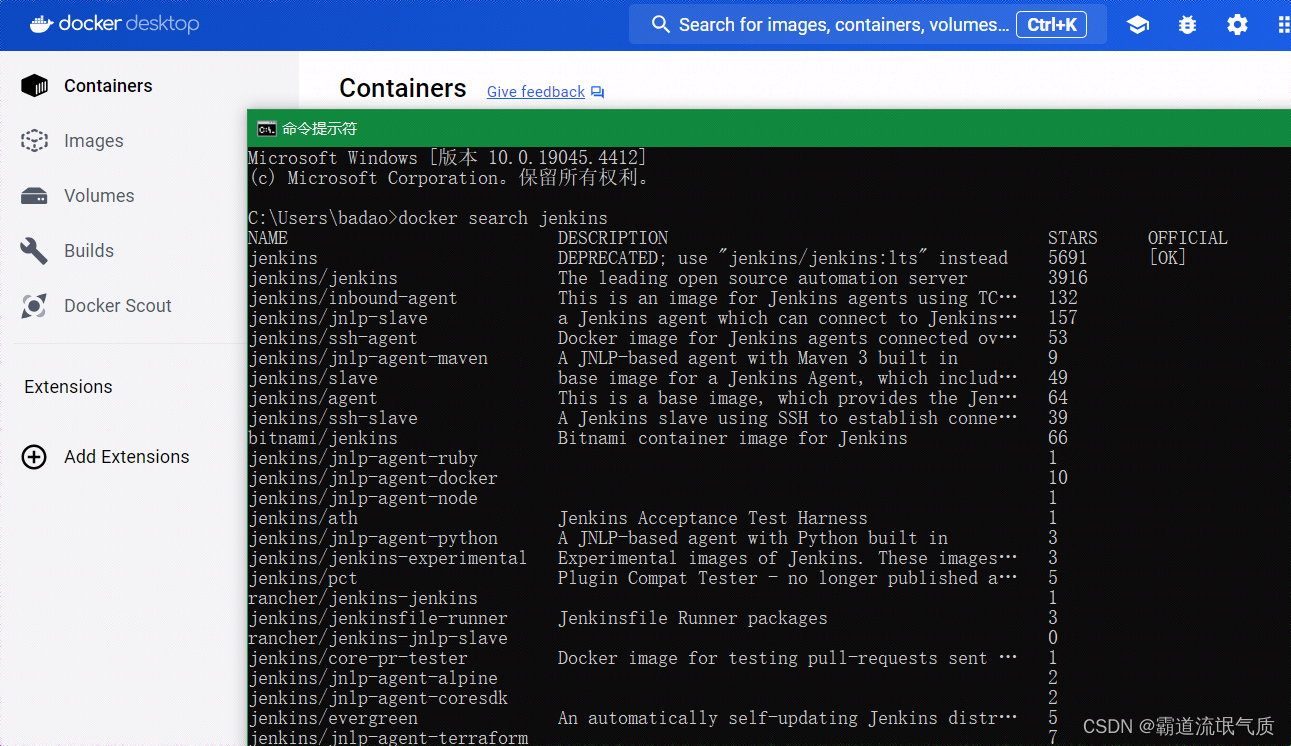The height and width of the screenshot is (746, 1291).
Task: Click the 'Jenkinsfile Runner packages' description
Action: point(693,618)
